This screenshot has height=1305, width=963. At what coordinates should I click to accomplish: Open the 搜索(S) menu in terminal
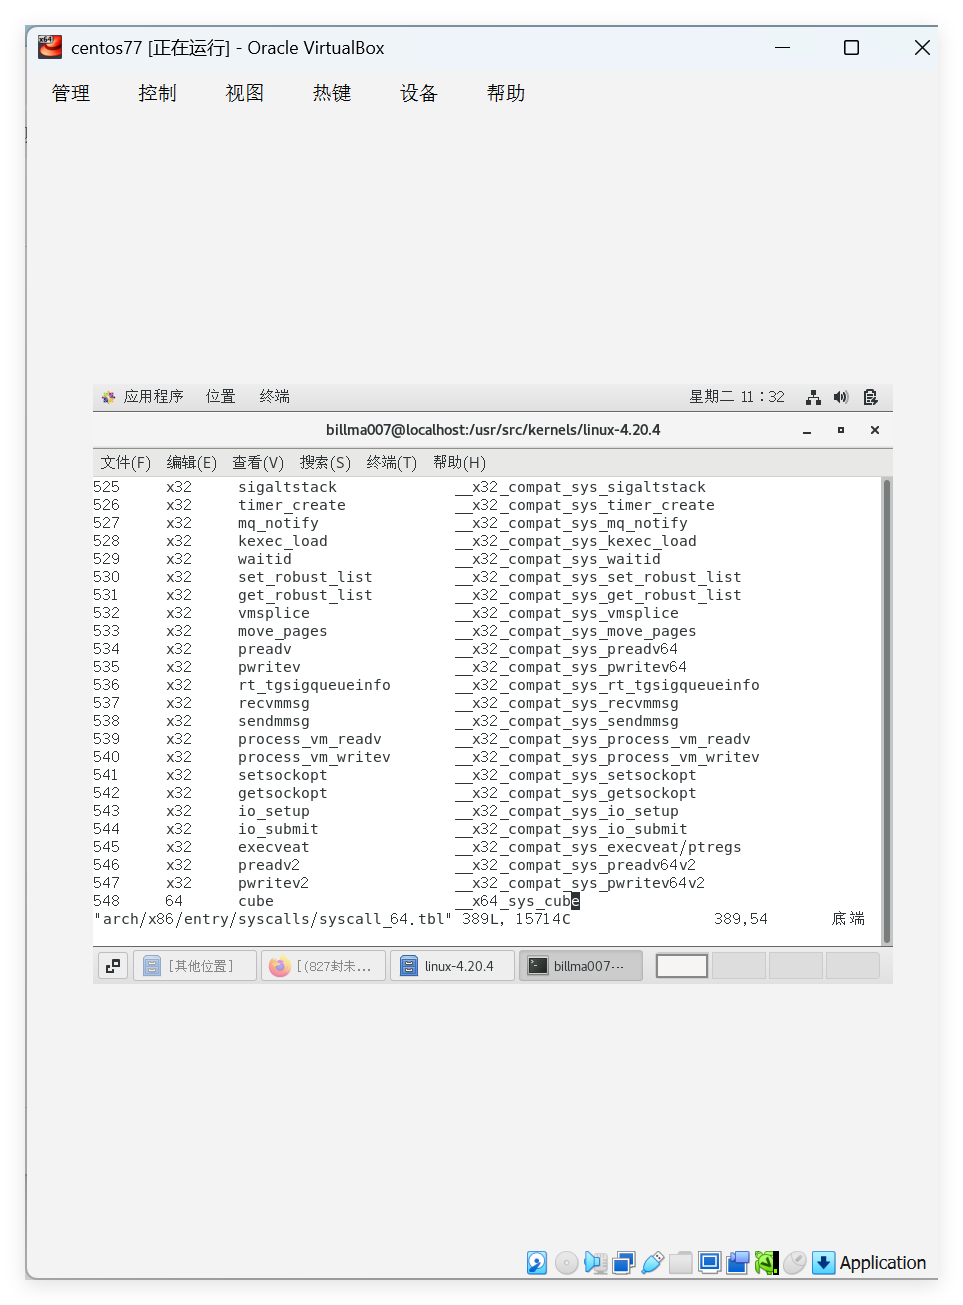(x=325, y=462)
